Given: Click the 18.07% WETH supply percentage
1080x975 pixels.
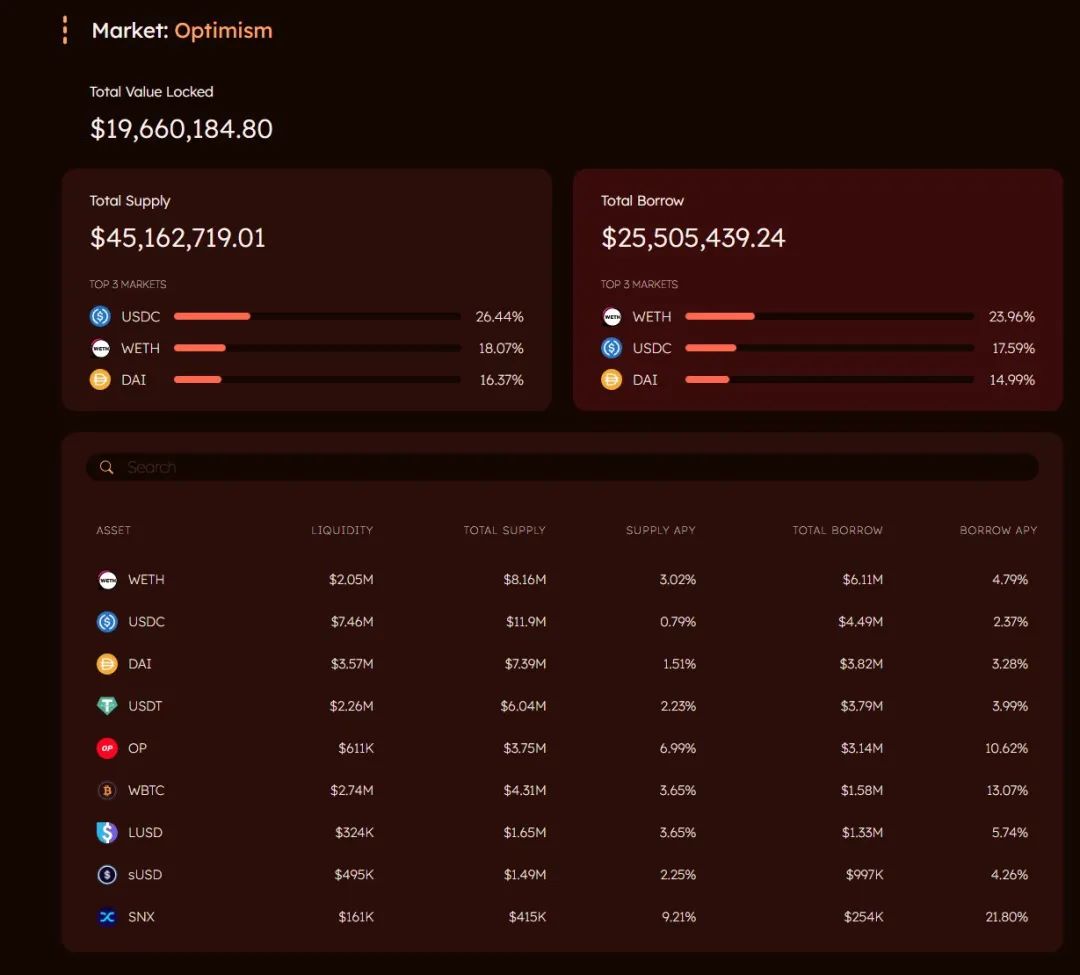Looking at the screenshot, I should 501,348.
